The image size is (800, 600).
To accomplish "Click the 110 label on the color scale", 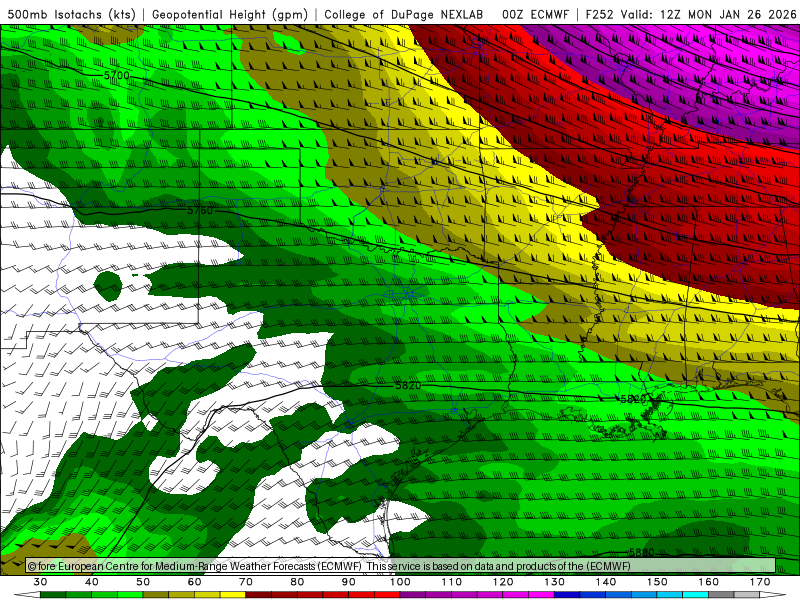I will [x=452, y=582].
